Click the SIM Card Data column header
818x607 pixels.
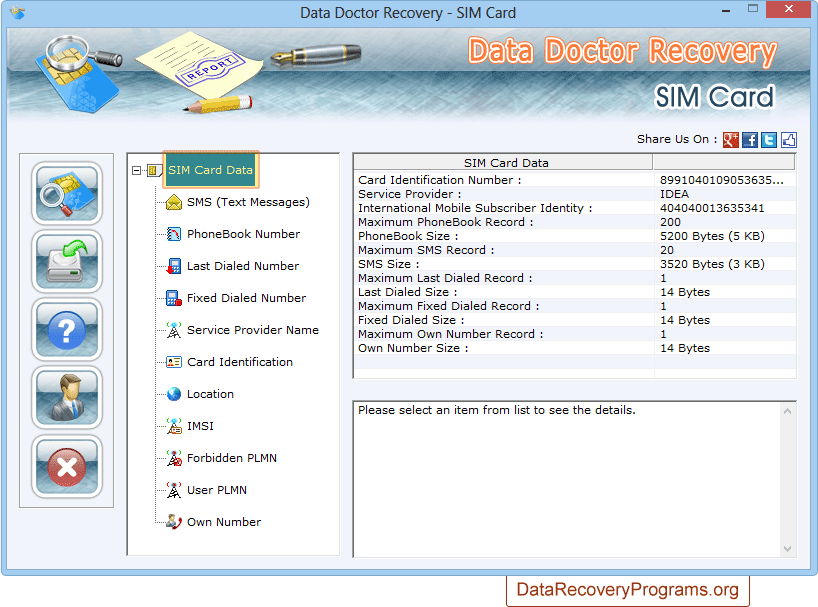point(503,163)
